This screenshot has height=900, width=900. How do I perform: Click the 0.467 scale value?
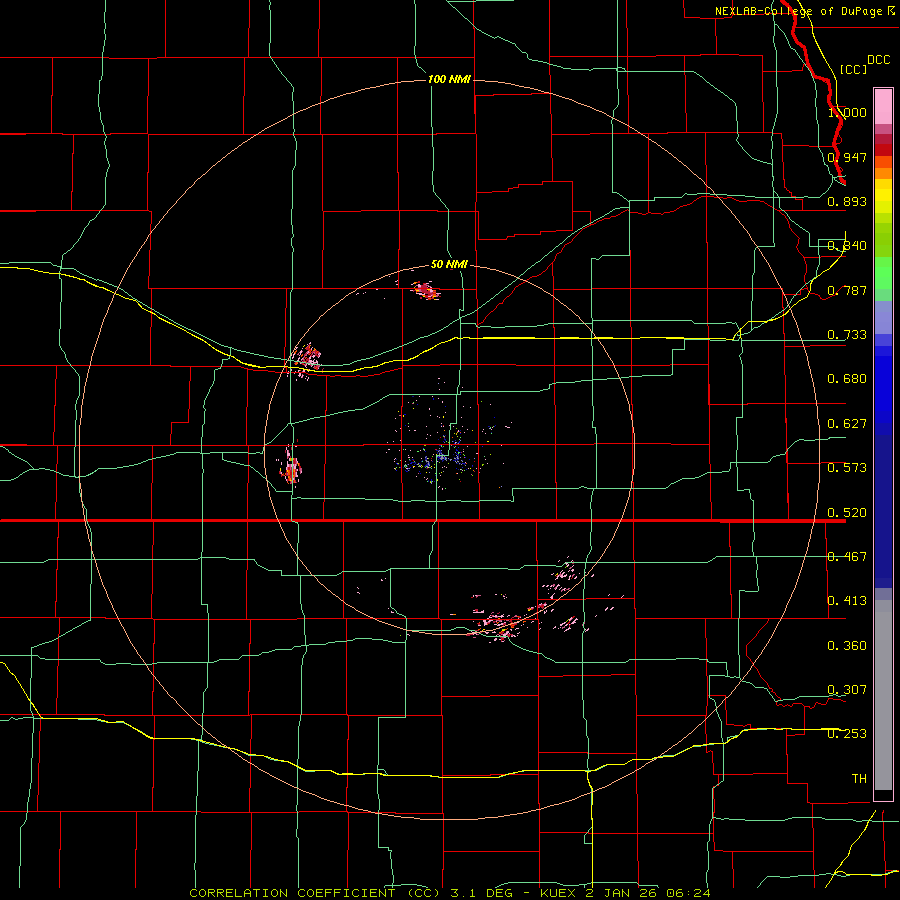click(847, 557)
